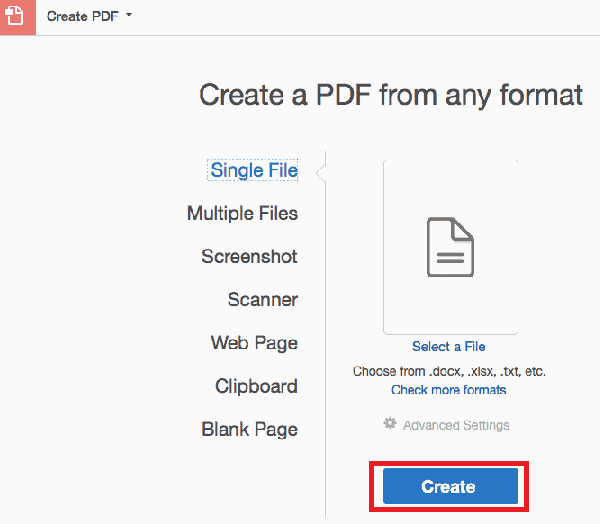
Task: Switch to the Multiple Files option
Action: 242,213
